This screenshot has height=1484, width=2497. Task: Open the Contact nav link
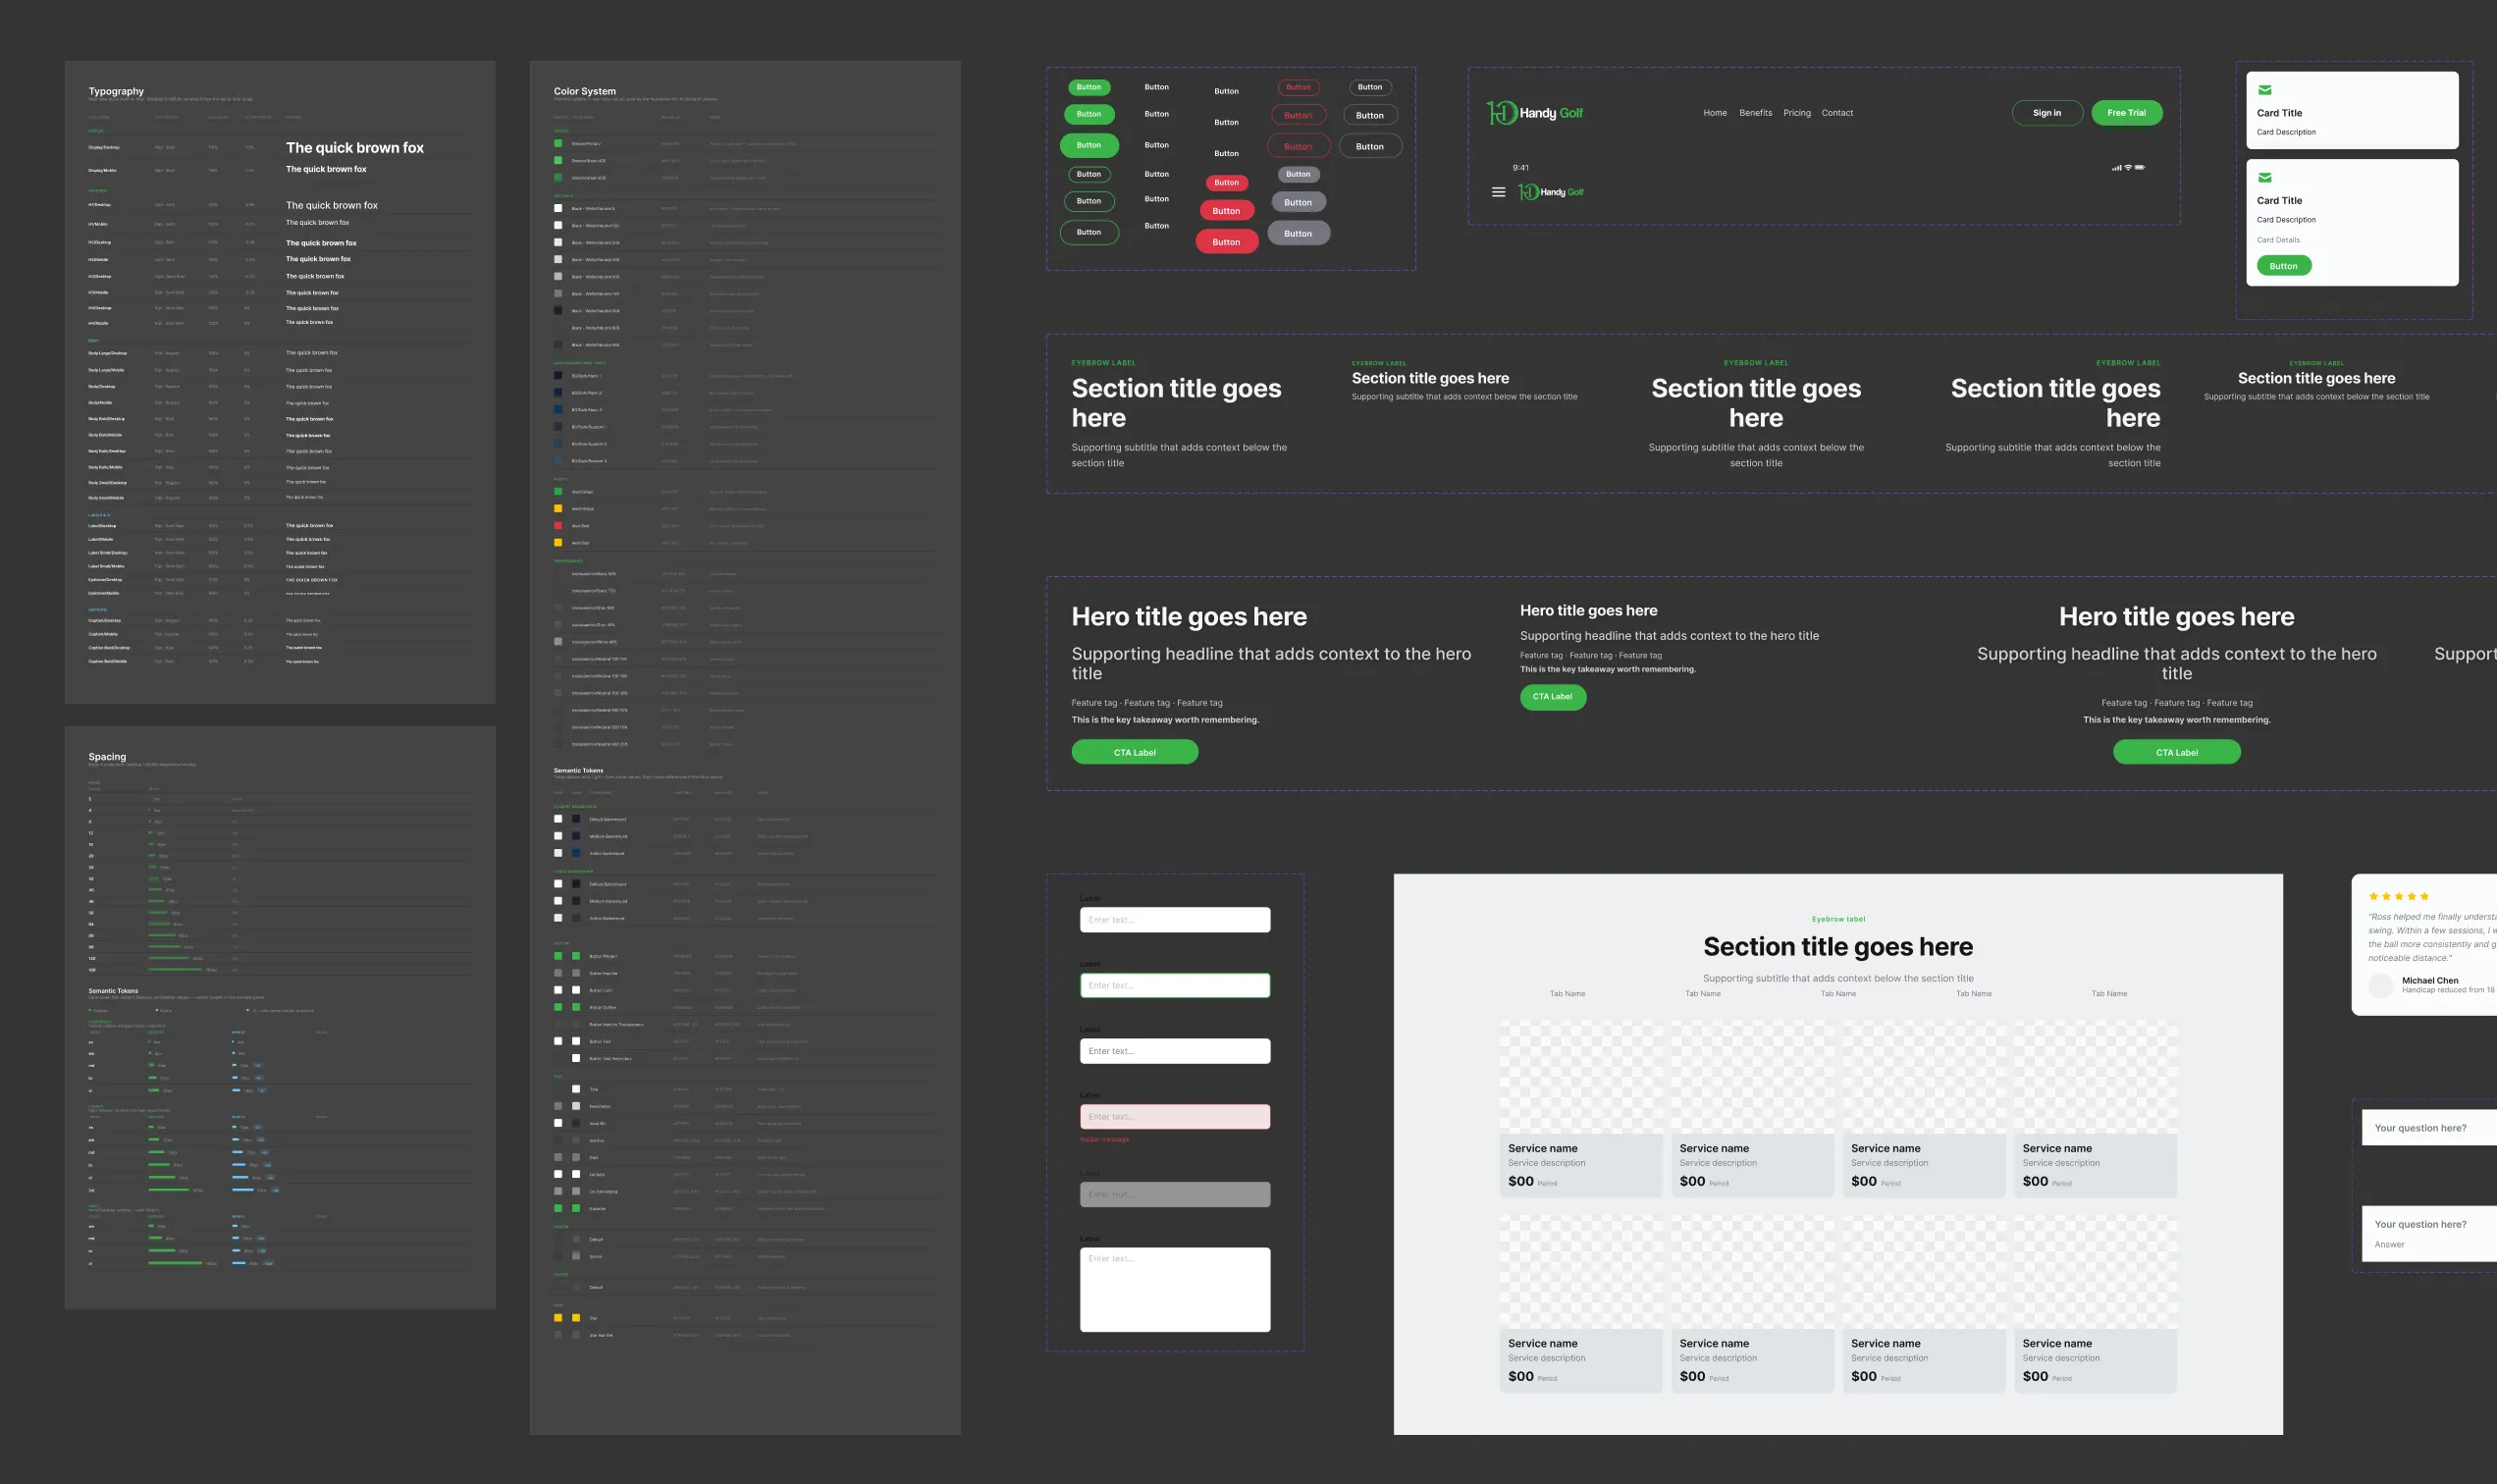1837,113
